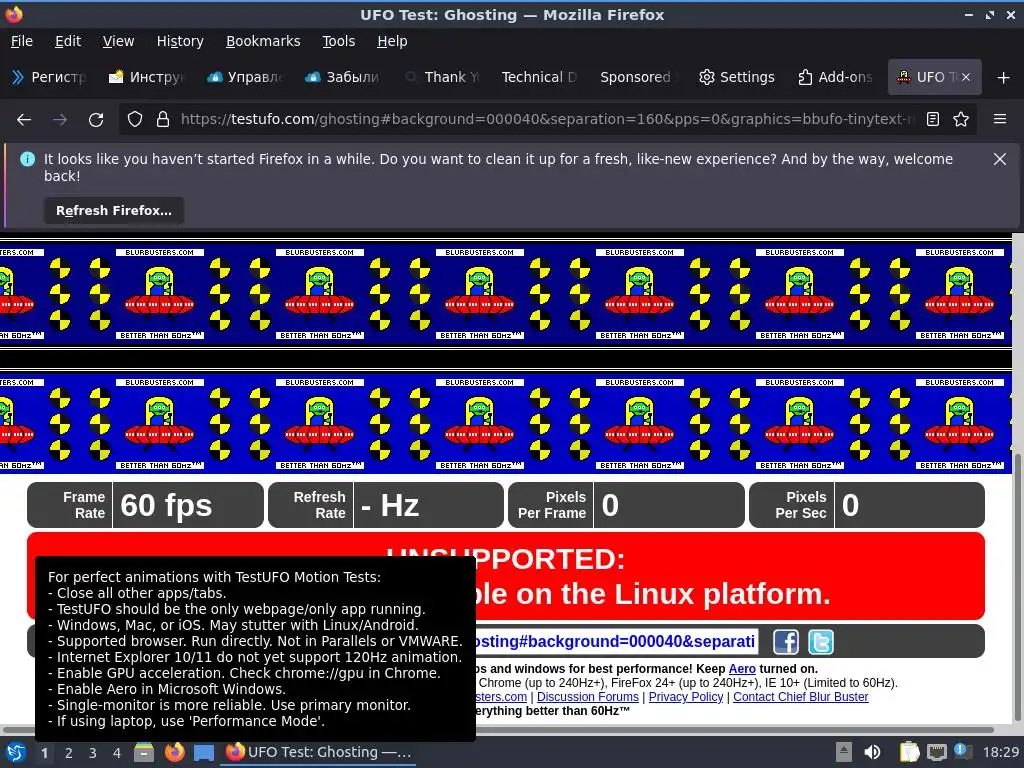Switch to the Technical D tab

(x=539, y=77)
